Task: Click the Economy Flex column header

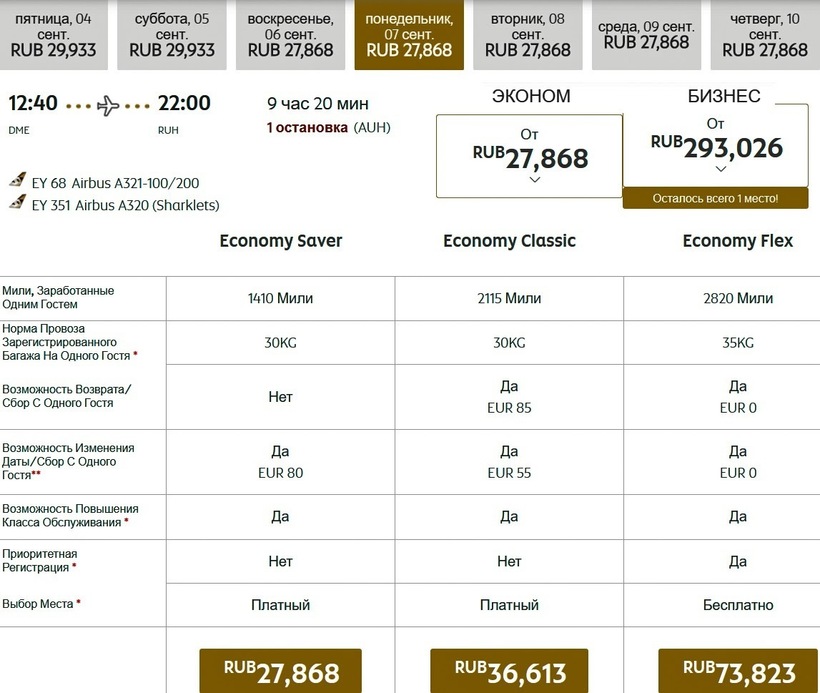Action: [737, 241]
